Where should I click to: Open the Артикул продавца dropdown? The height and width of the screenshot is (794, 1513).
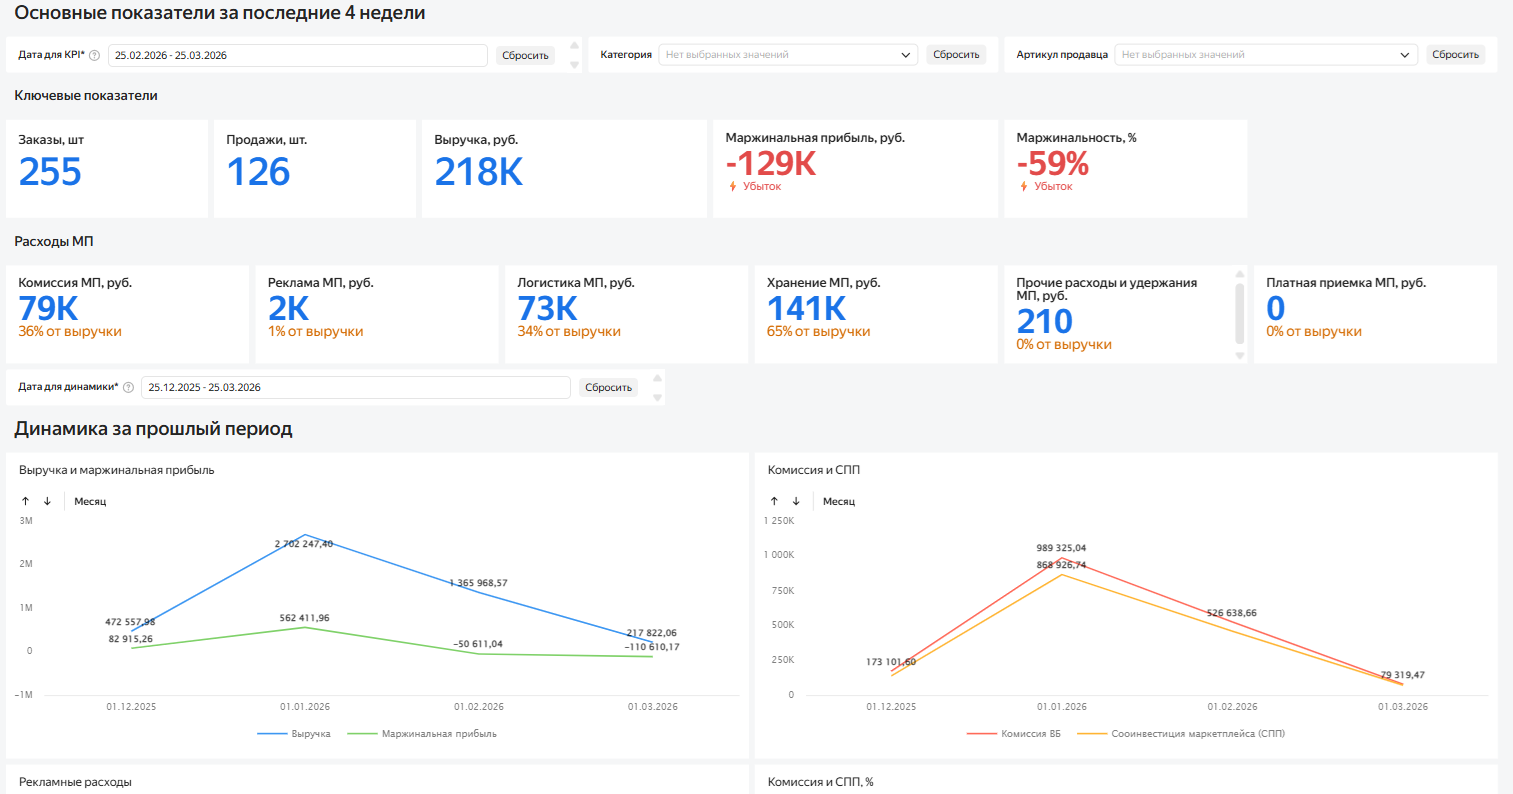(1266, 55)
